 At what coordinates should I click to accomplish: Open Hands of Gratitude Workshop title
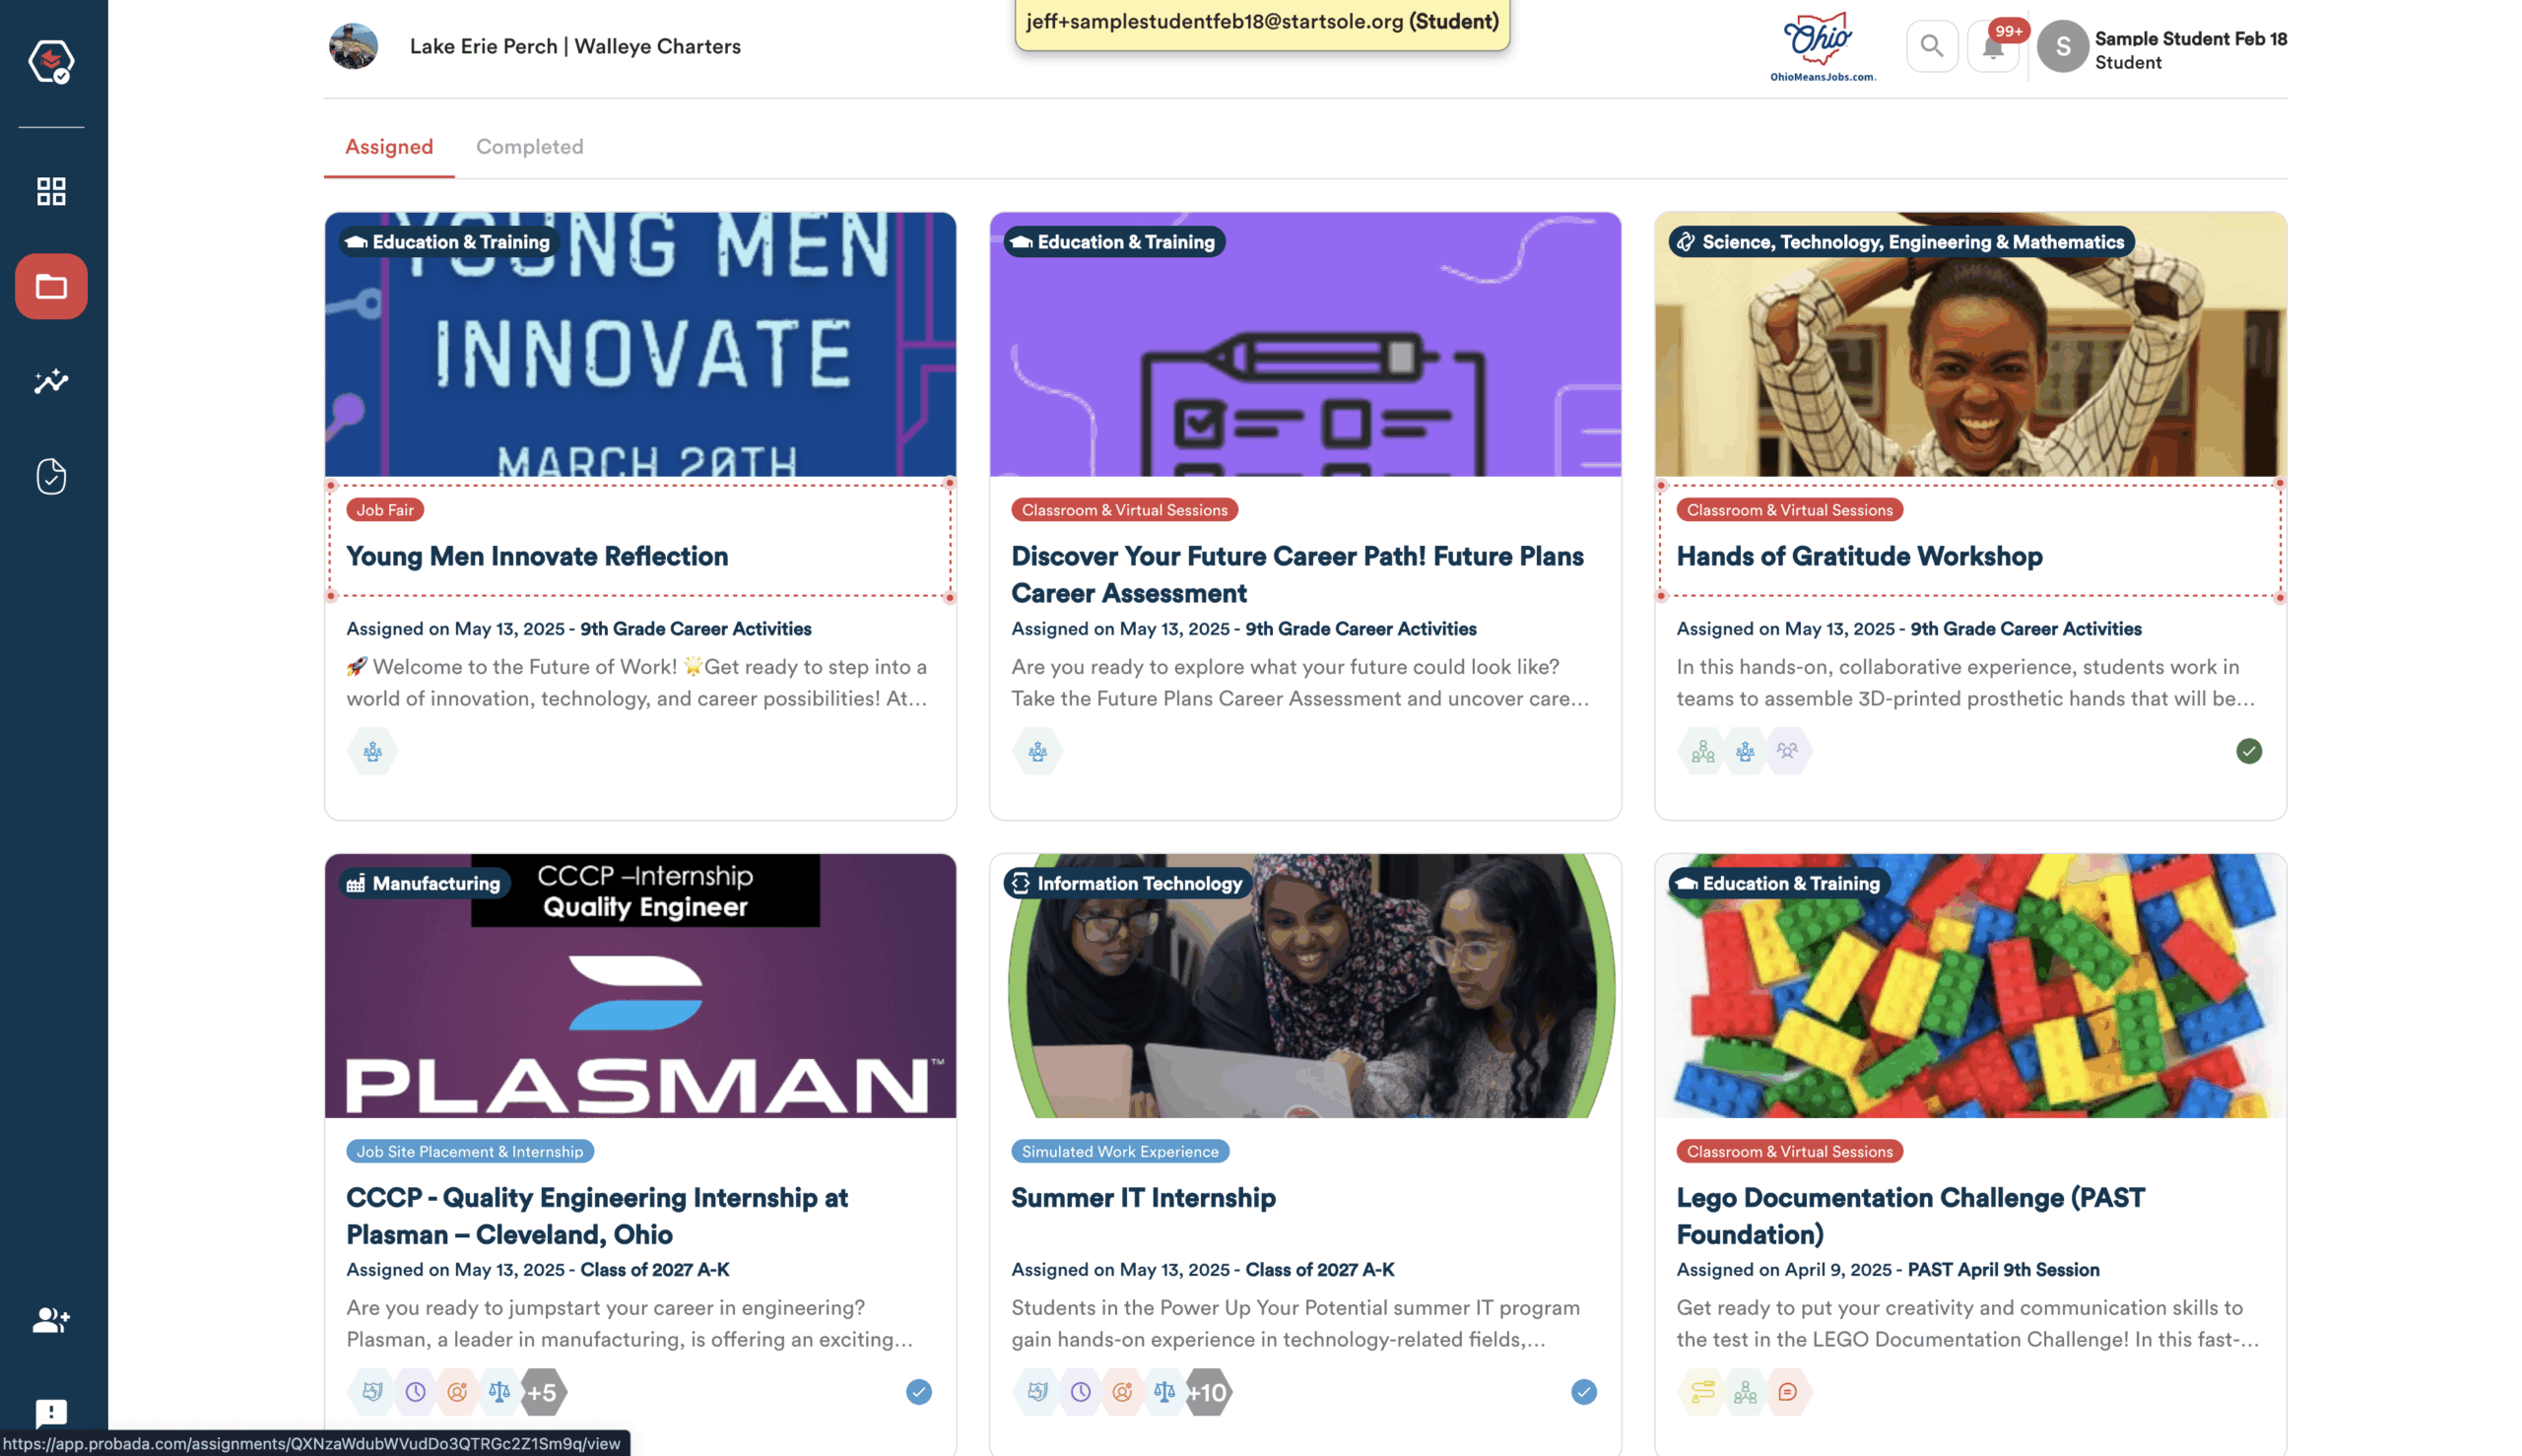[1858, 556]
